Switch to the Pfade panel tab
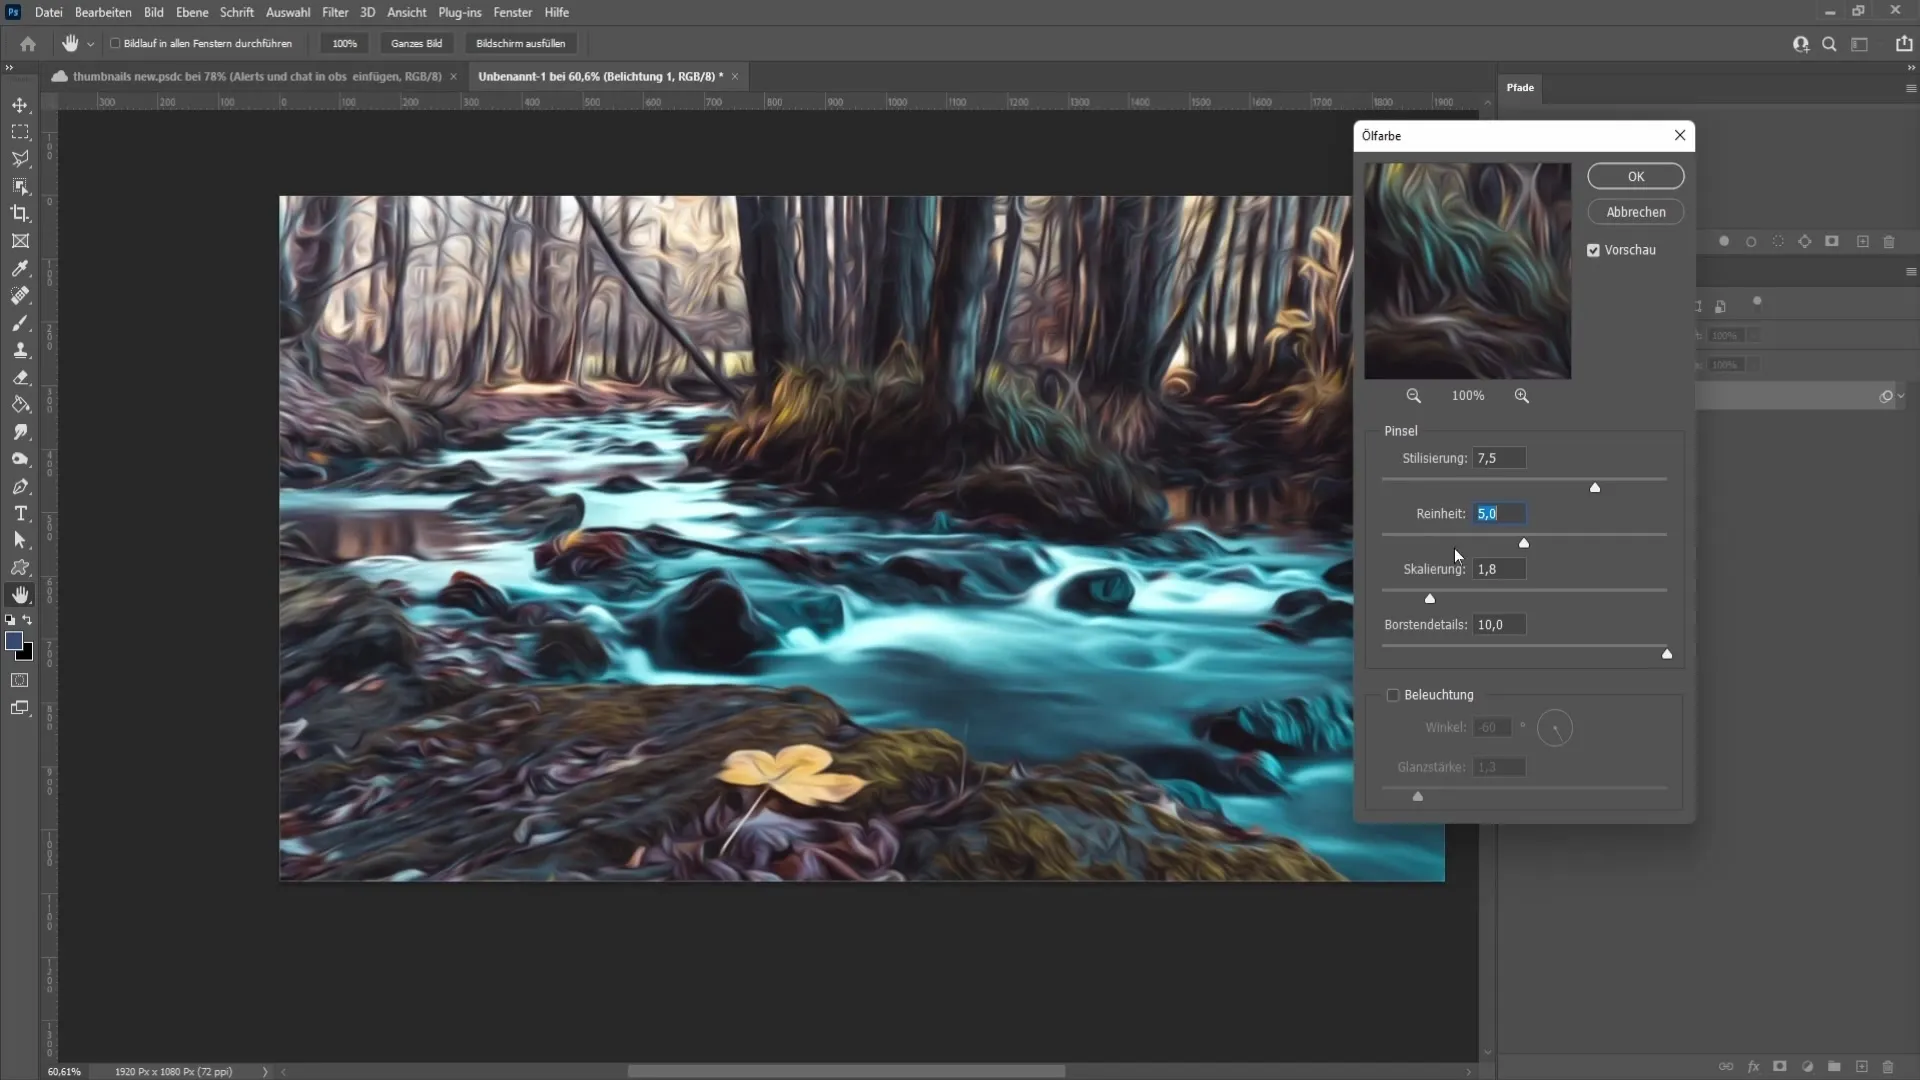Screen dimensions: 1920x1080 tap(1520, 88)
